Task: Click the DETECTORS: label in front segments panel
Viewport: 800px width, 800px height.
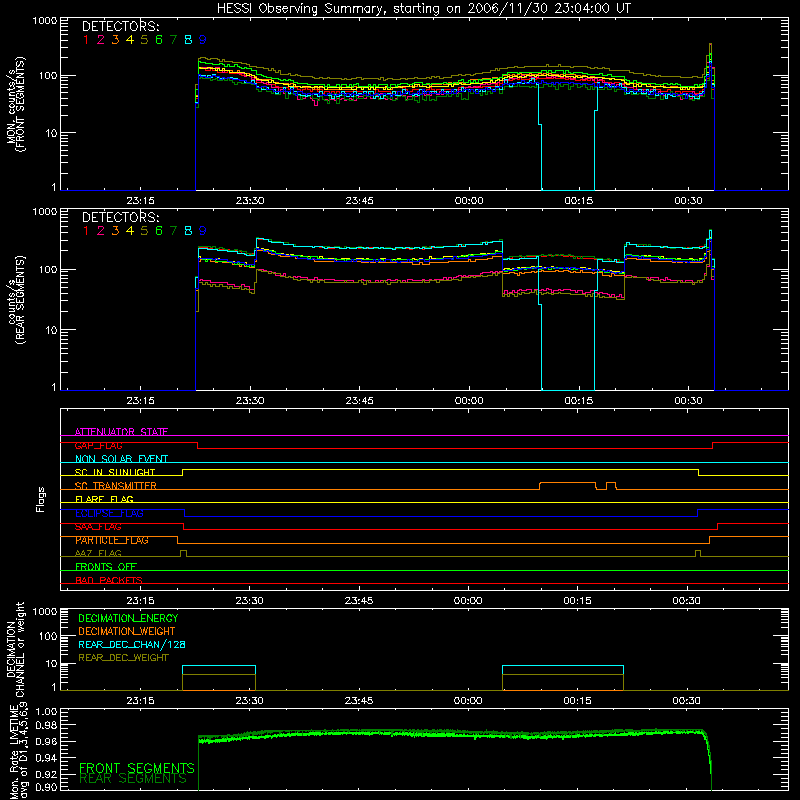Action: click(x=120, y=26)
